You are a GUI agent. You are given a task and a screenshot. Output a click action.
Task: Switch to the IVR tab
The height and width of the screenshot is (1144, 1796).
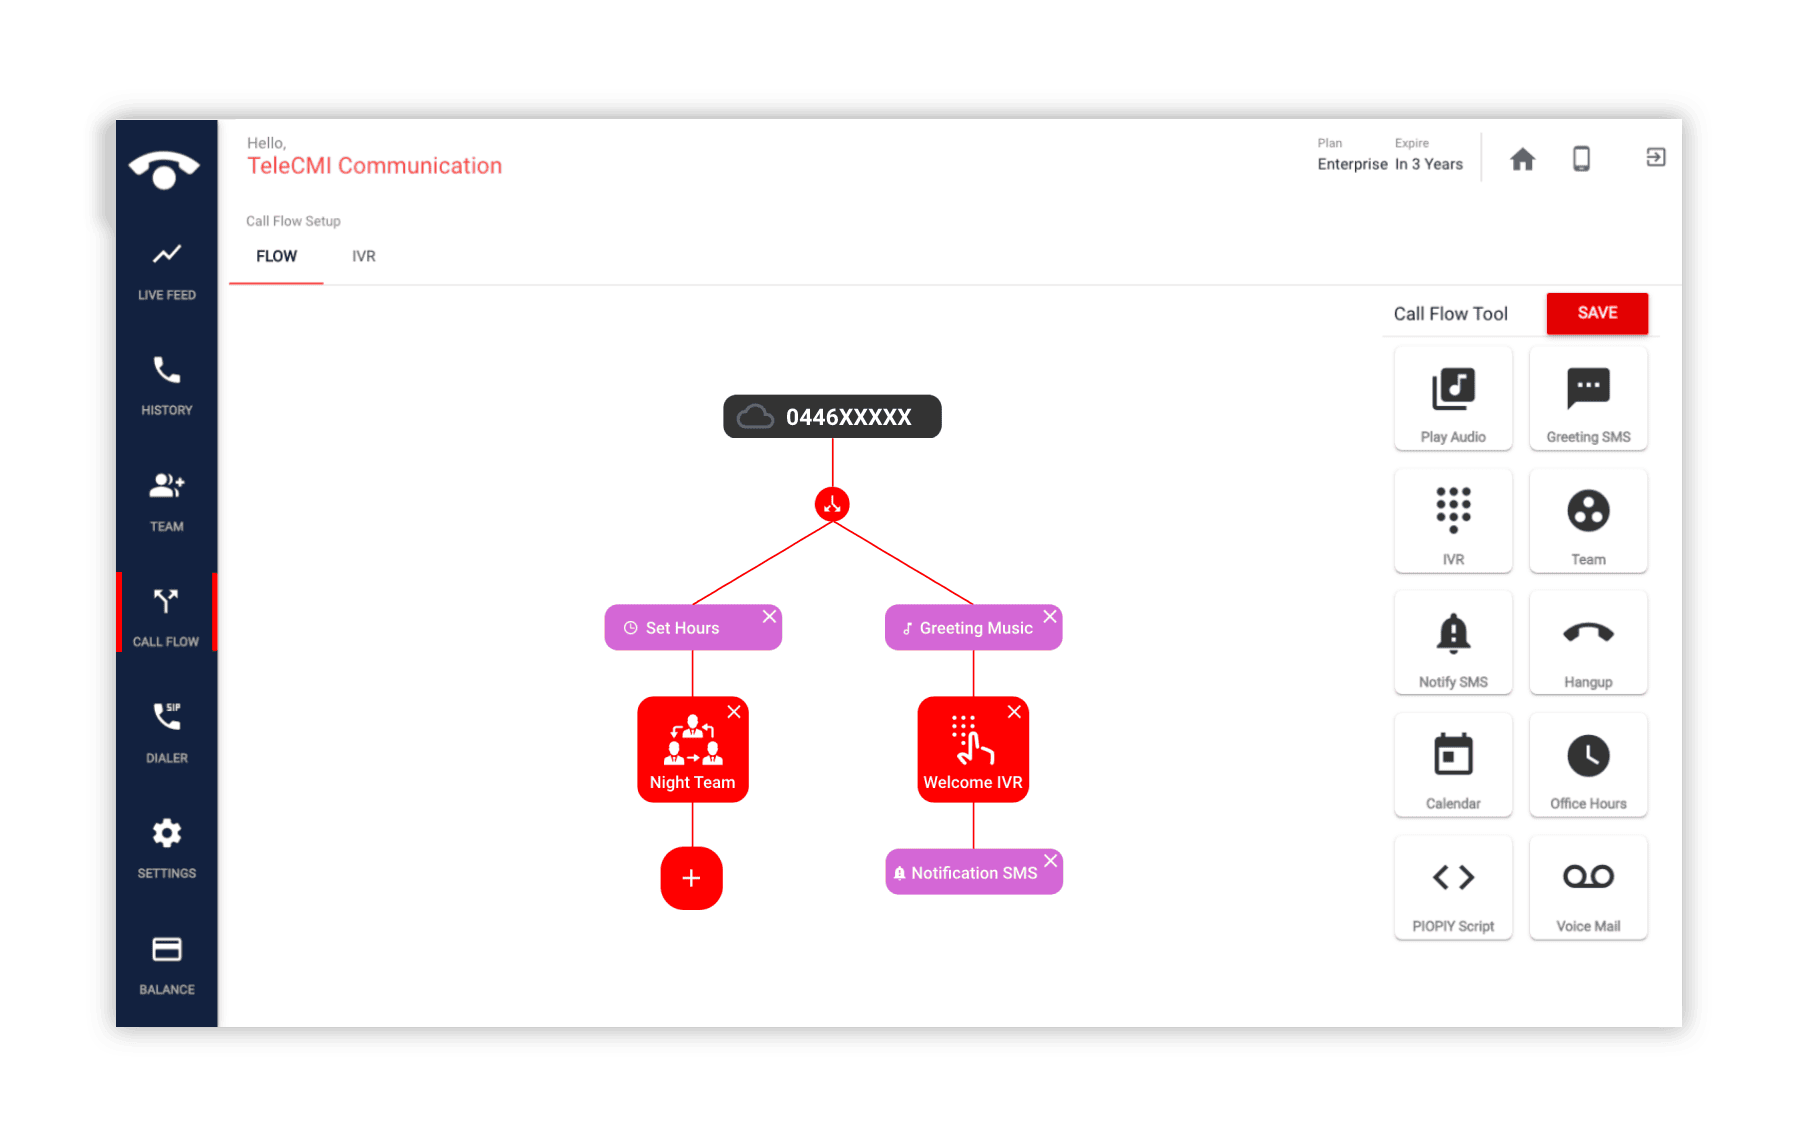click(363, 256)
